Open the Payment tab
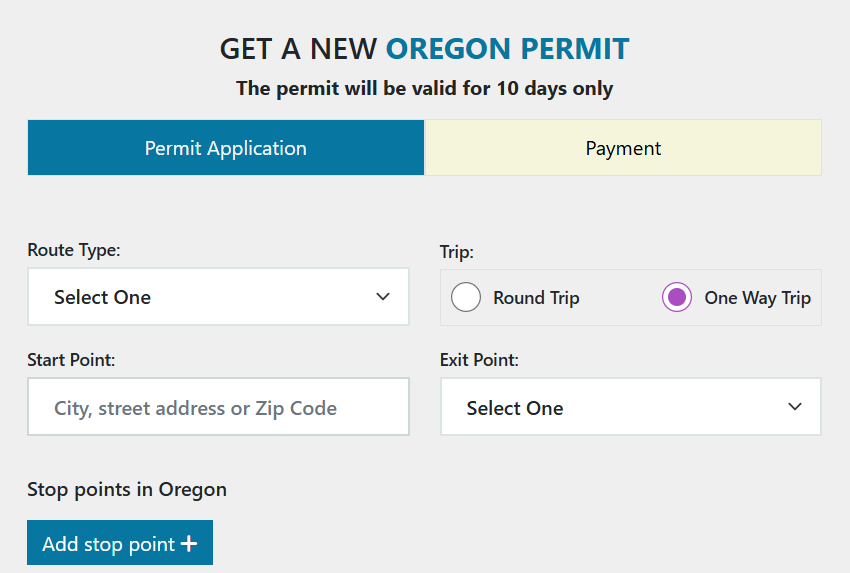The width and height of the screenshot is (850, 573). pyautogui.click(x=623, y=148)
